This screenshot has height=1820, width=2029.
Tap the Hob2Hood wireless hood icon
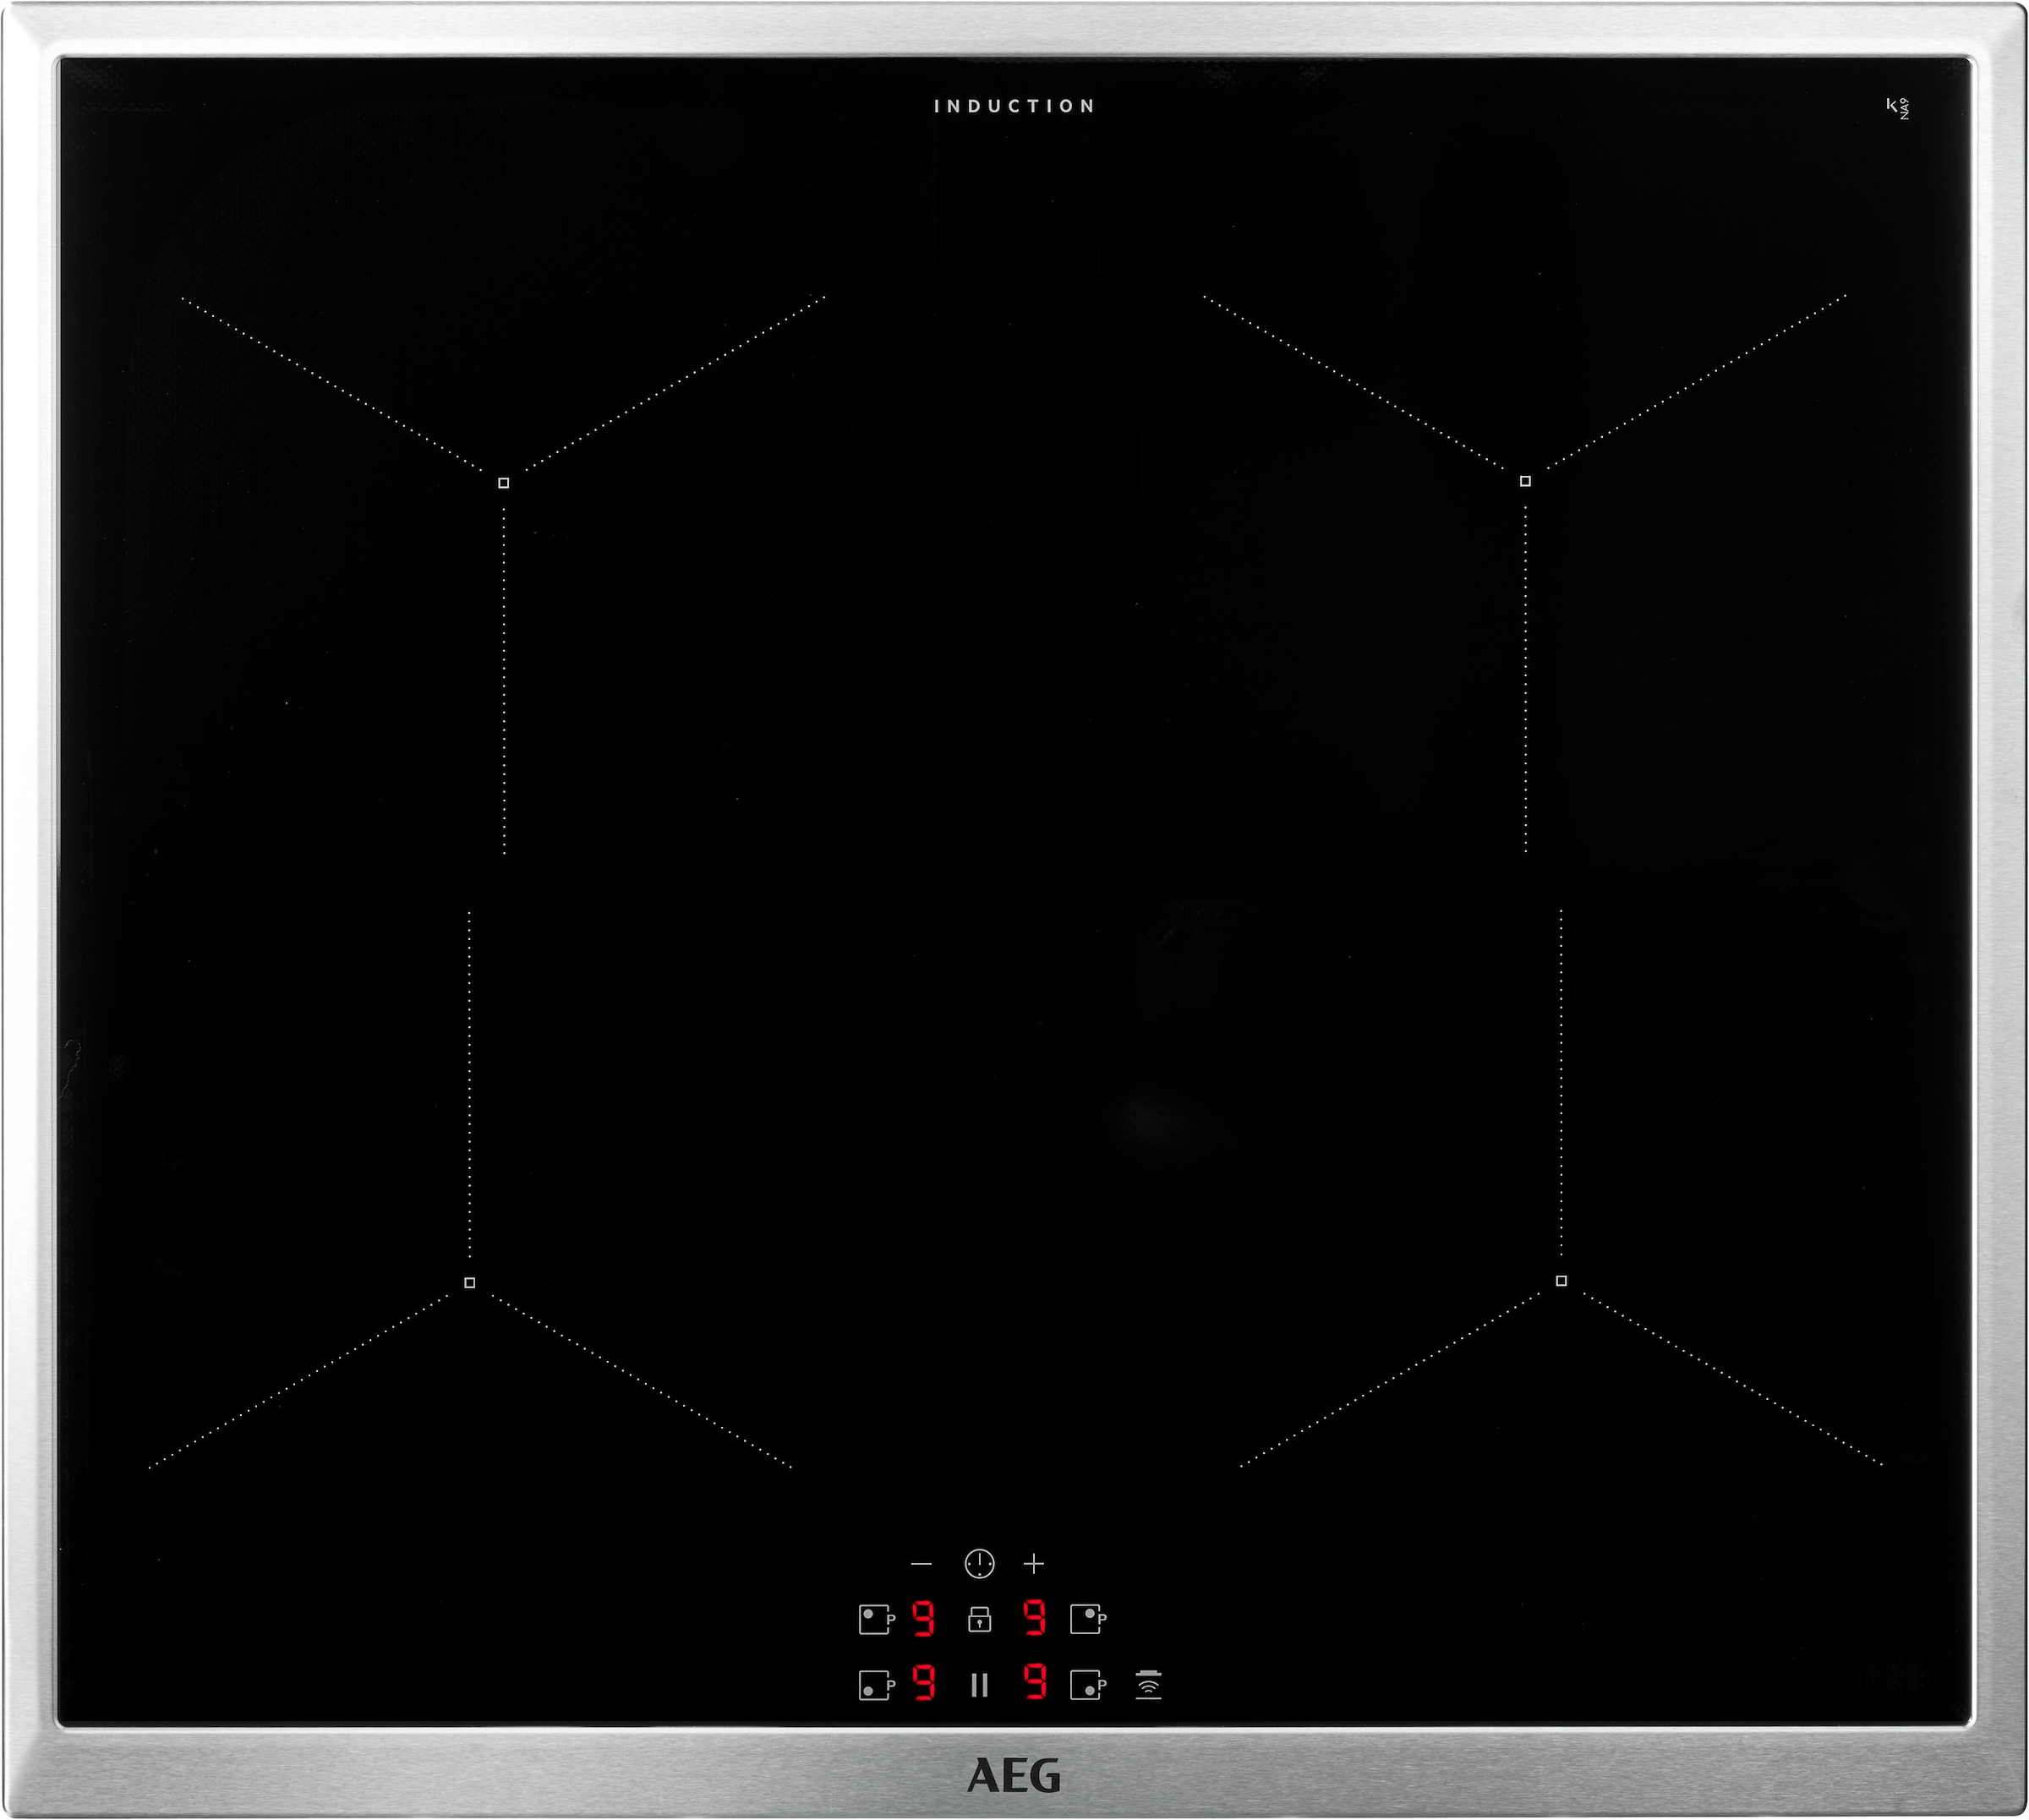(x=1149, y=1684)
